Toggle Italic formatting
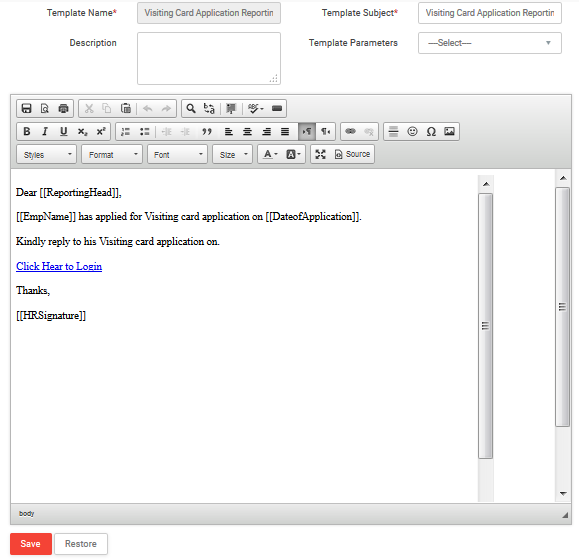 pyautogui.click(x=45, y=131)
